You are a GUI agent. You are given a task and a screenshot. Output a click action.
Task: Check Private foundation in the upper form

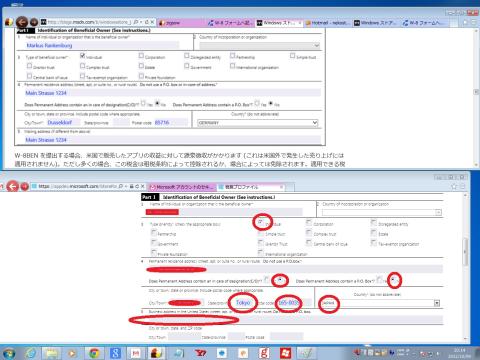pyautogui.click(x=141, y=76)
